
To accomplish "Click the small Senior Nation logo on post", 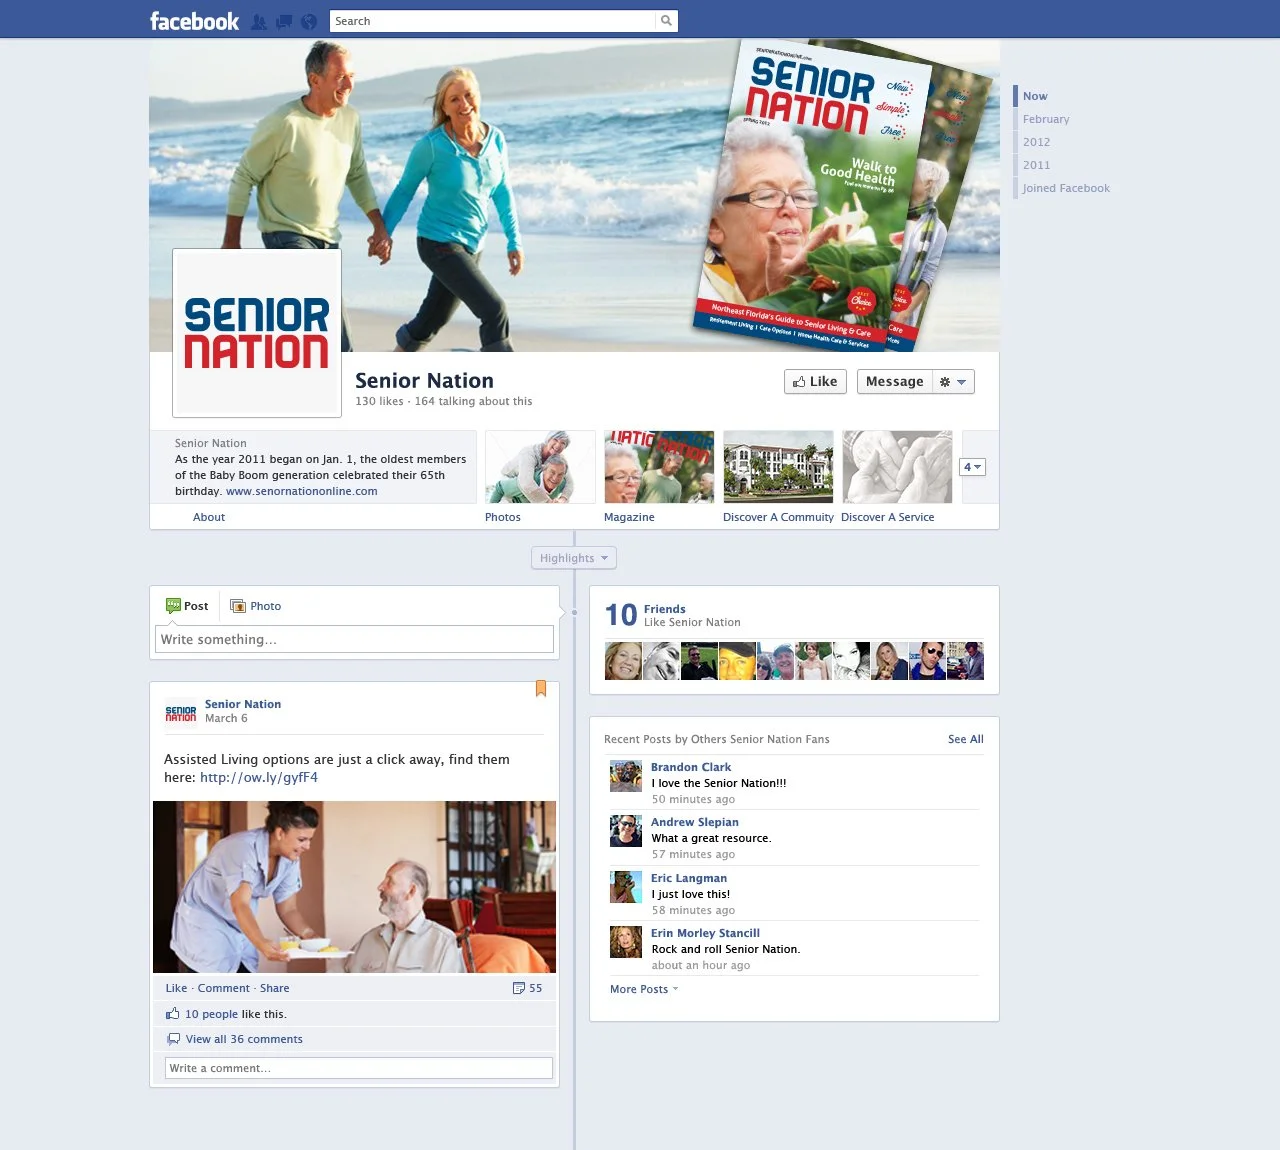I will (181, 713).
